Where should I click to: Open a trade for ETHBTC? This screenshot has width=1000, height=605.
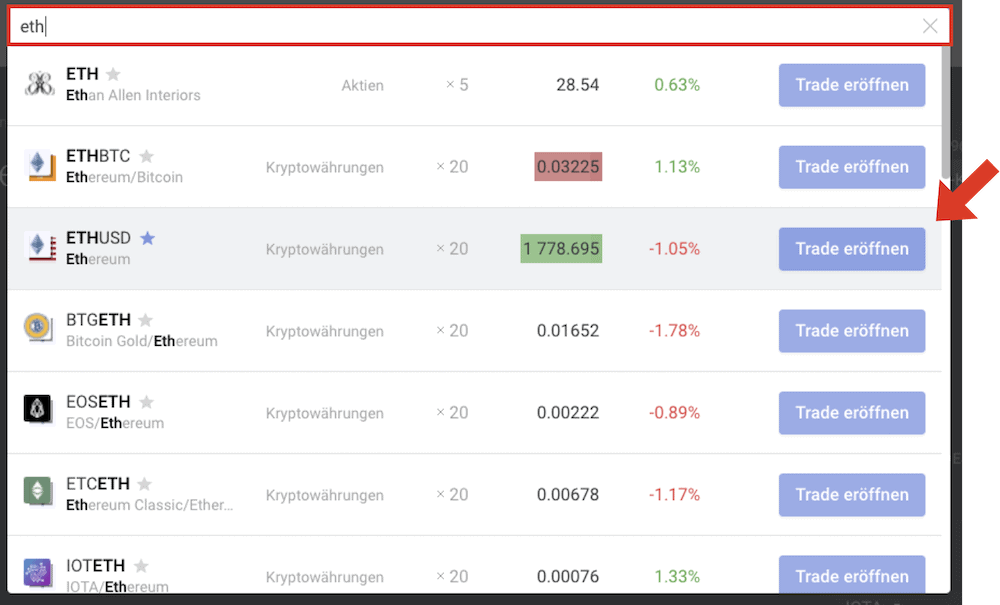(851, 167)
